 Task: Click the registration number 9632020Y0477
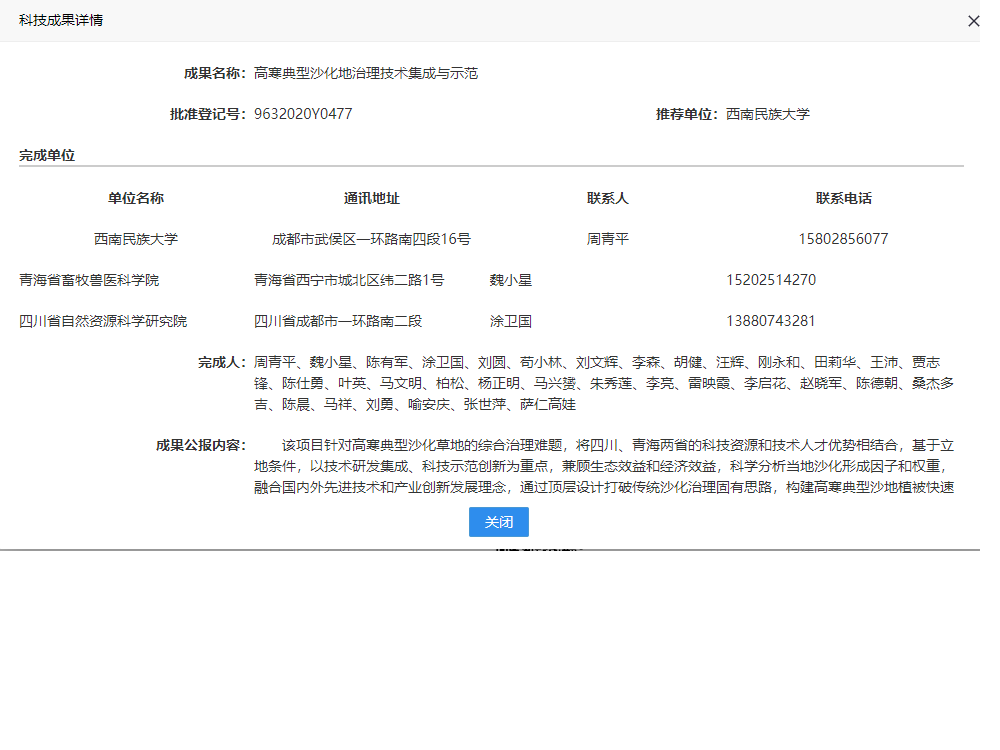tap(303, 114)
